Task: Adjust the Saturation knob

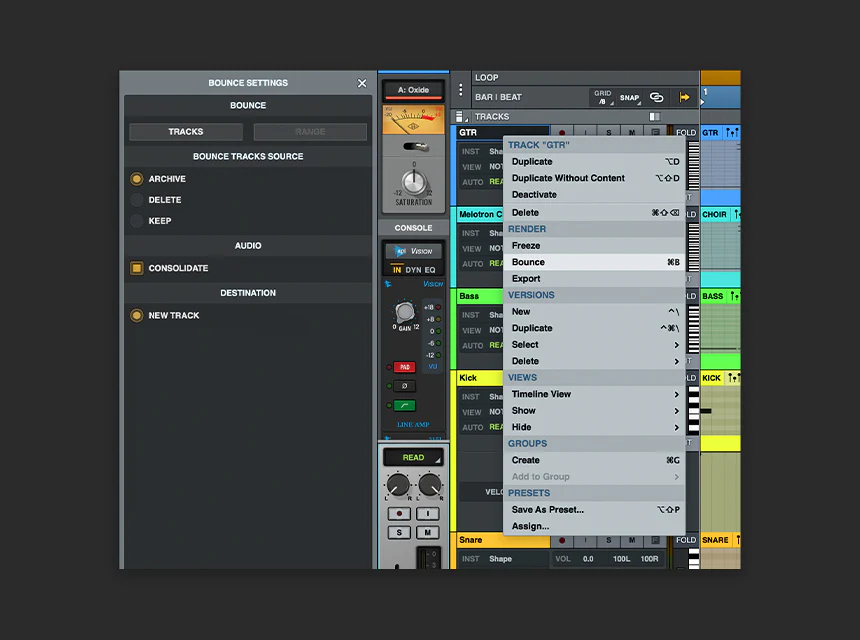Action: pos(414,182)
